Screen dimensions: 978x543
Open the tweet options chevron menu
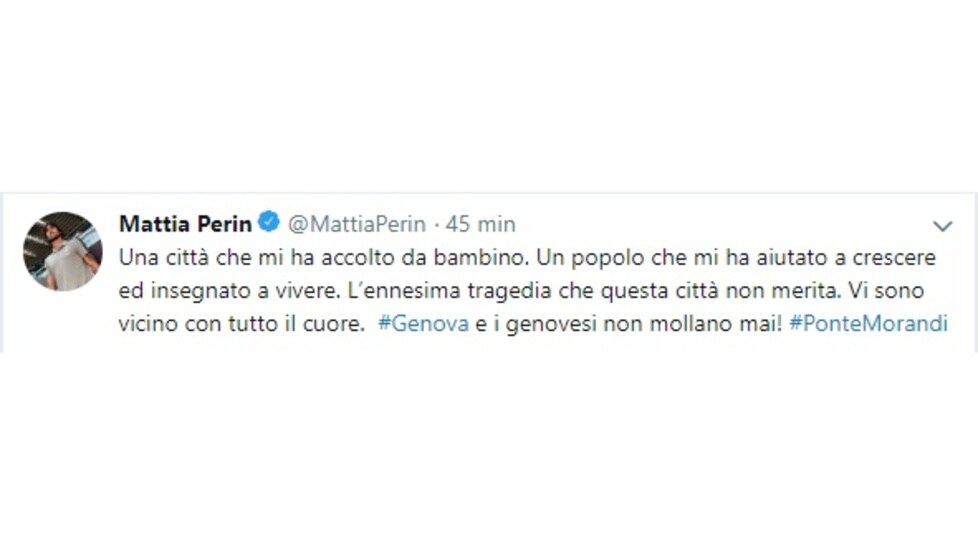(x=942, y=226)
